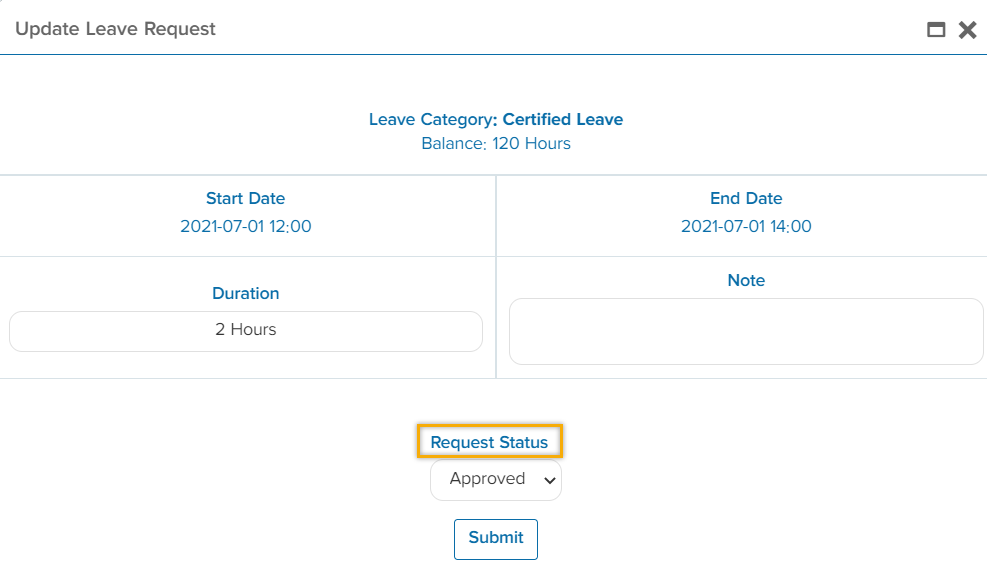Open the Request Status dropdown
The width and height of the screenshot is (987, 584).
click(x=495, y=480)
